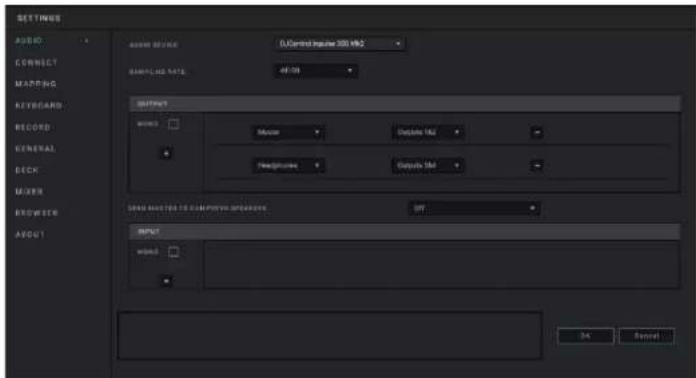
Task: Click the Cancel button
Action: coord(646,336)
